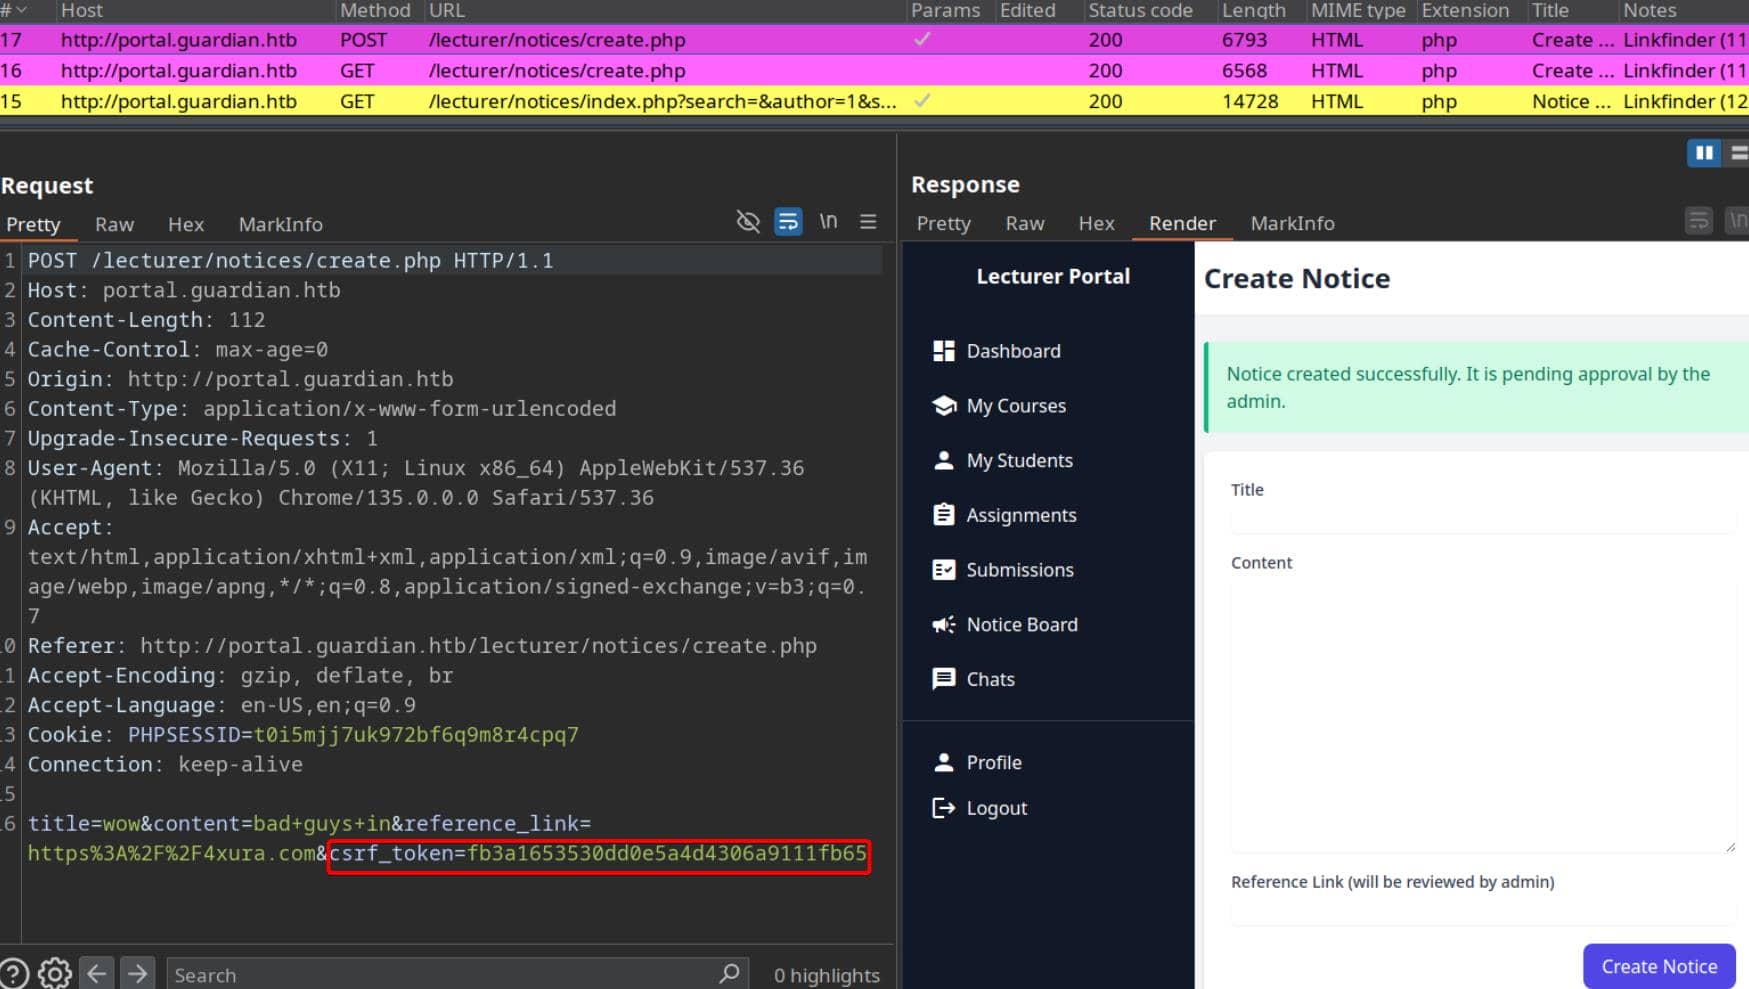Viewport: 1749px width, 989px height.
Task: Click the Lecturer Portal heading
Action: point(1053,276)
